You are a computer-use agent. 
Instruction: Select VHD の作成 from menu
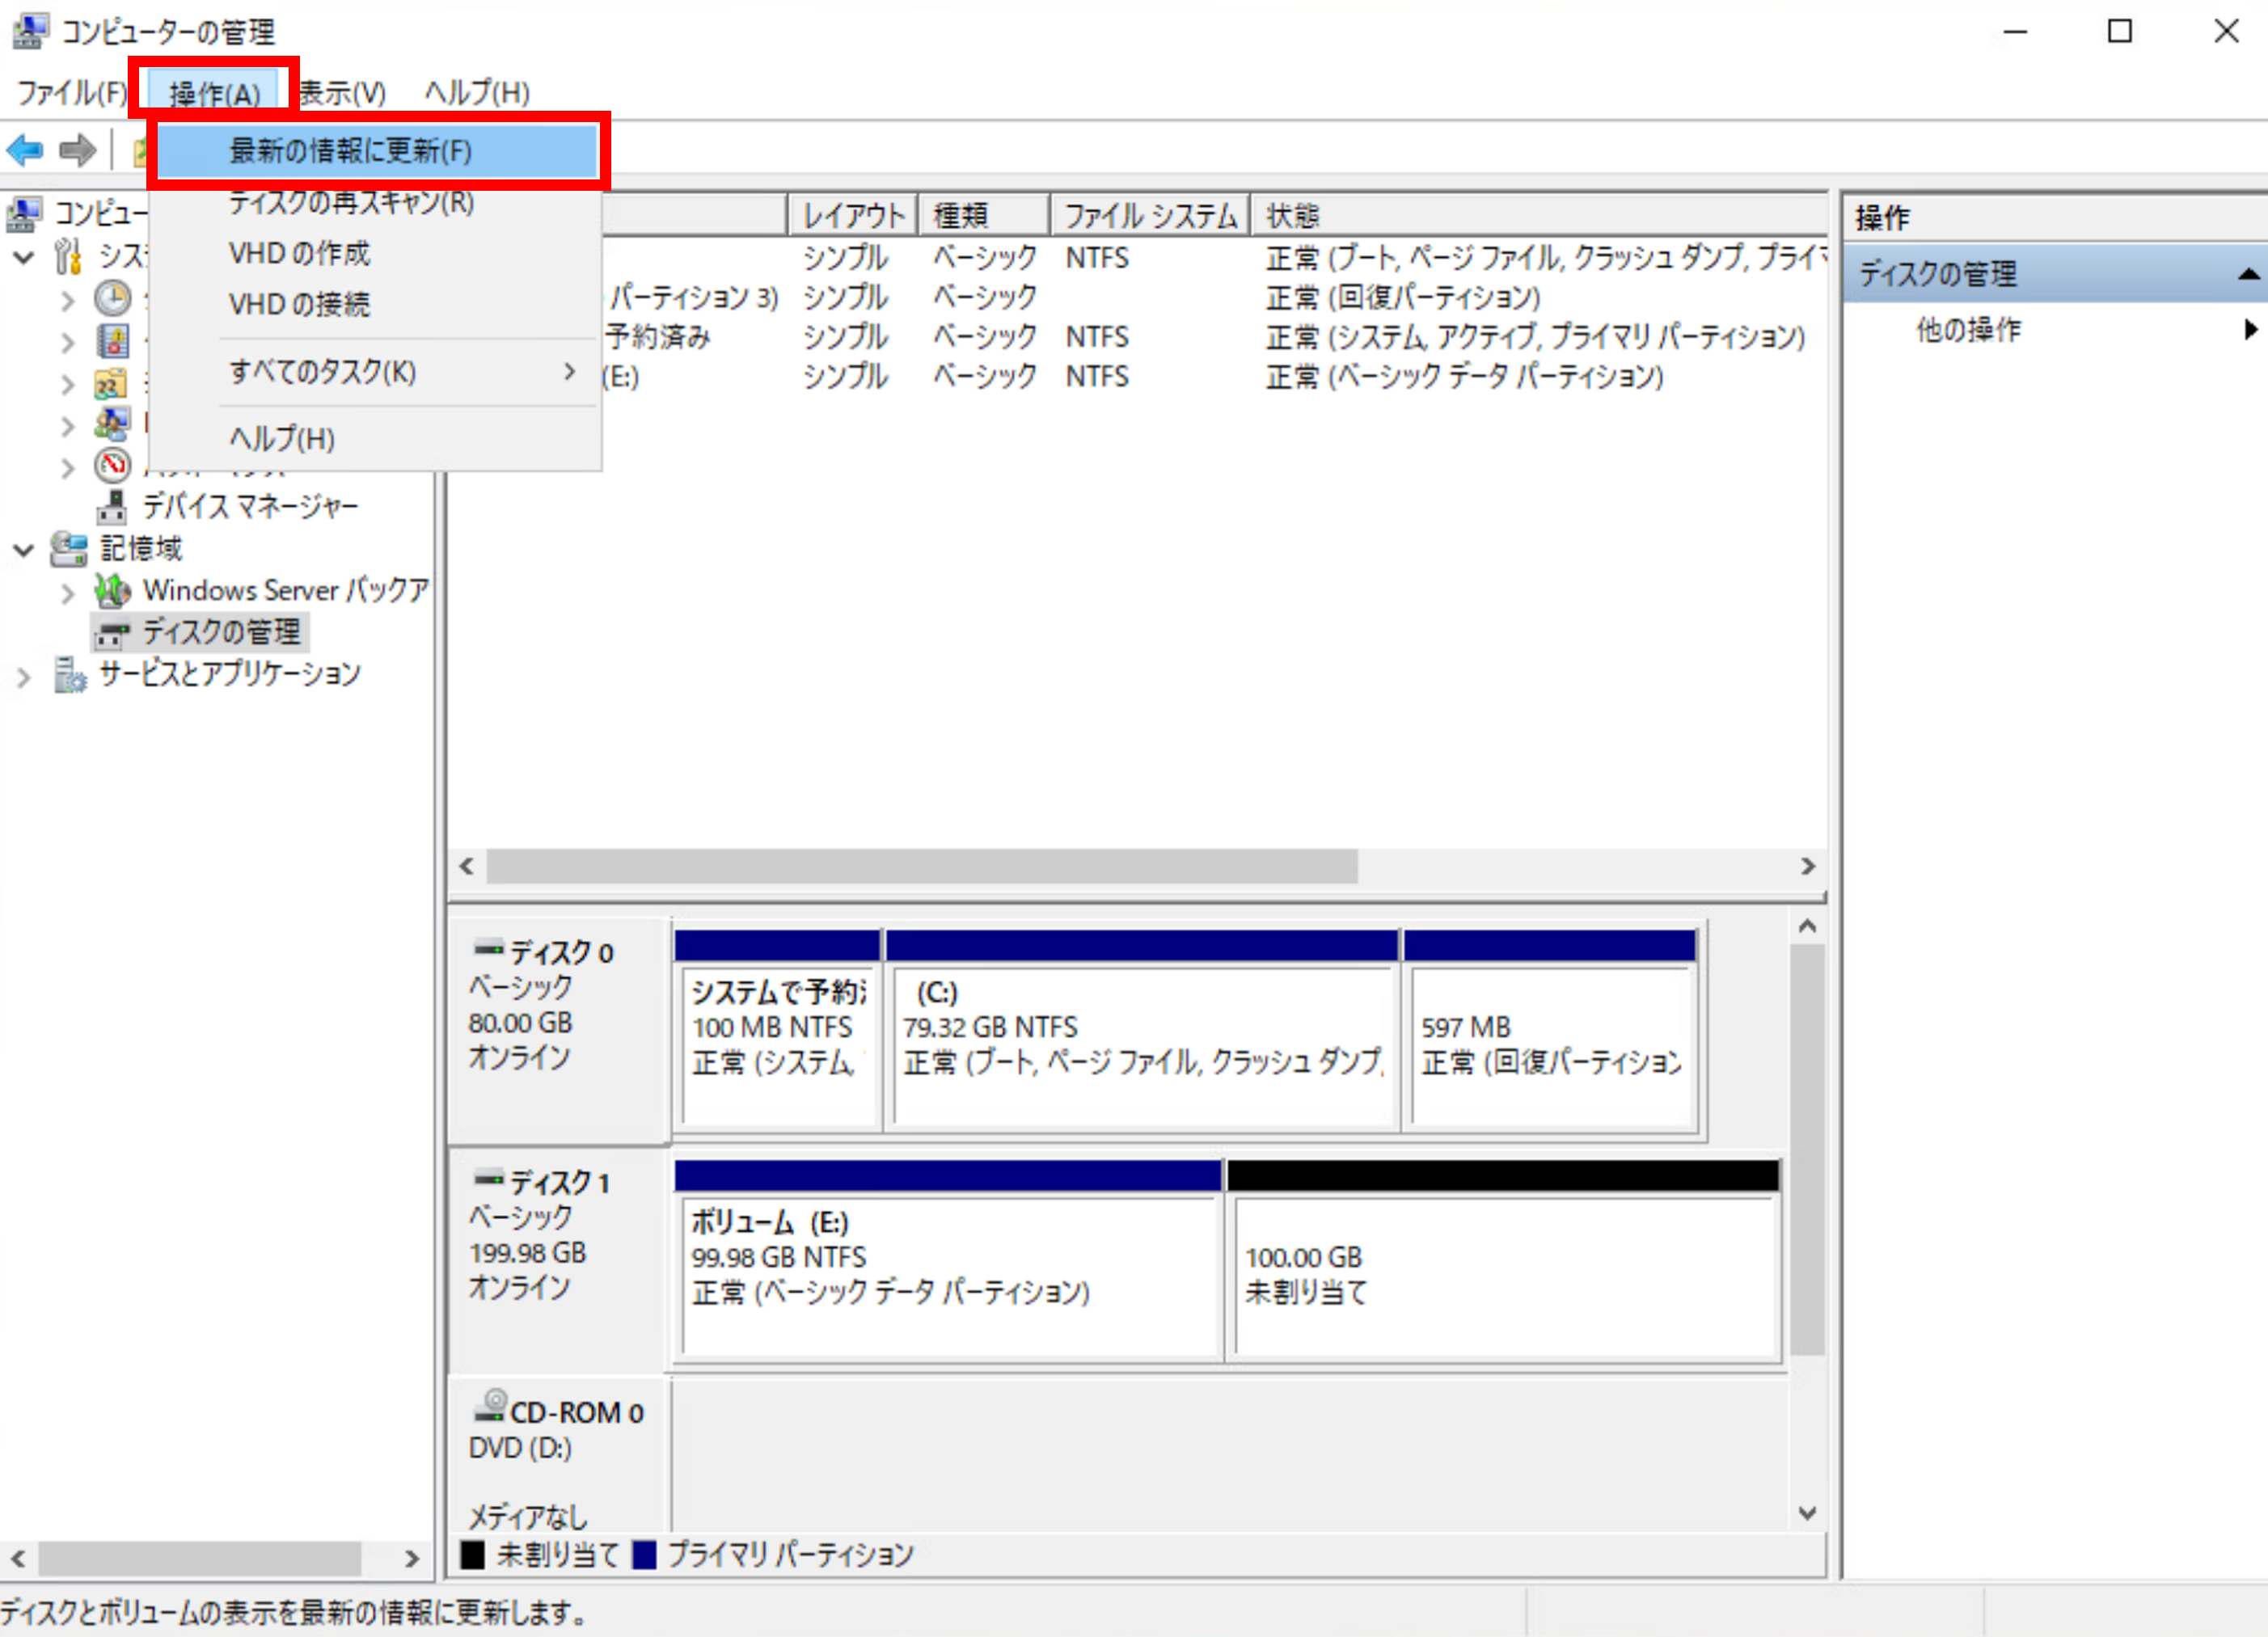click(299, 254)
